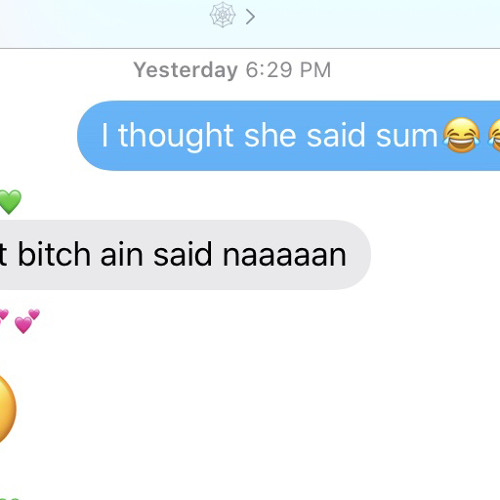This screenshot has width=500, height=500.
Task: Click the word "naaaaan" in the gray message
Action: (285, 255)
